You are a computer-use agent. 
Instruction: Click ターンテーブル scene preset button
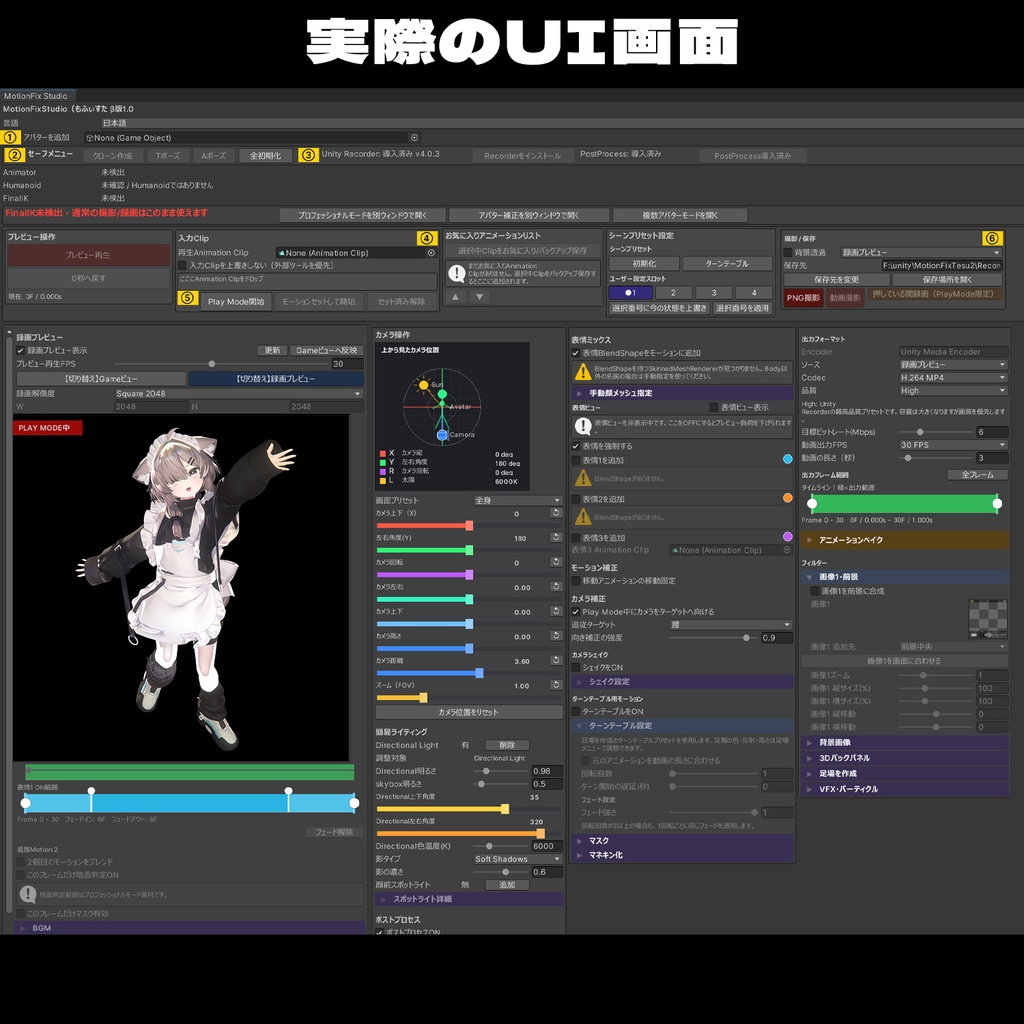tap(727, 264)
